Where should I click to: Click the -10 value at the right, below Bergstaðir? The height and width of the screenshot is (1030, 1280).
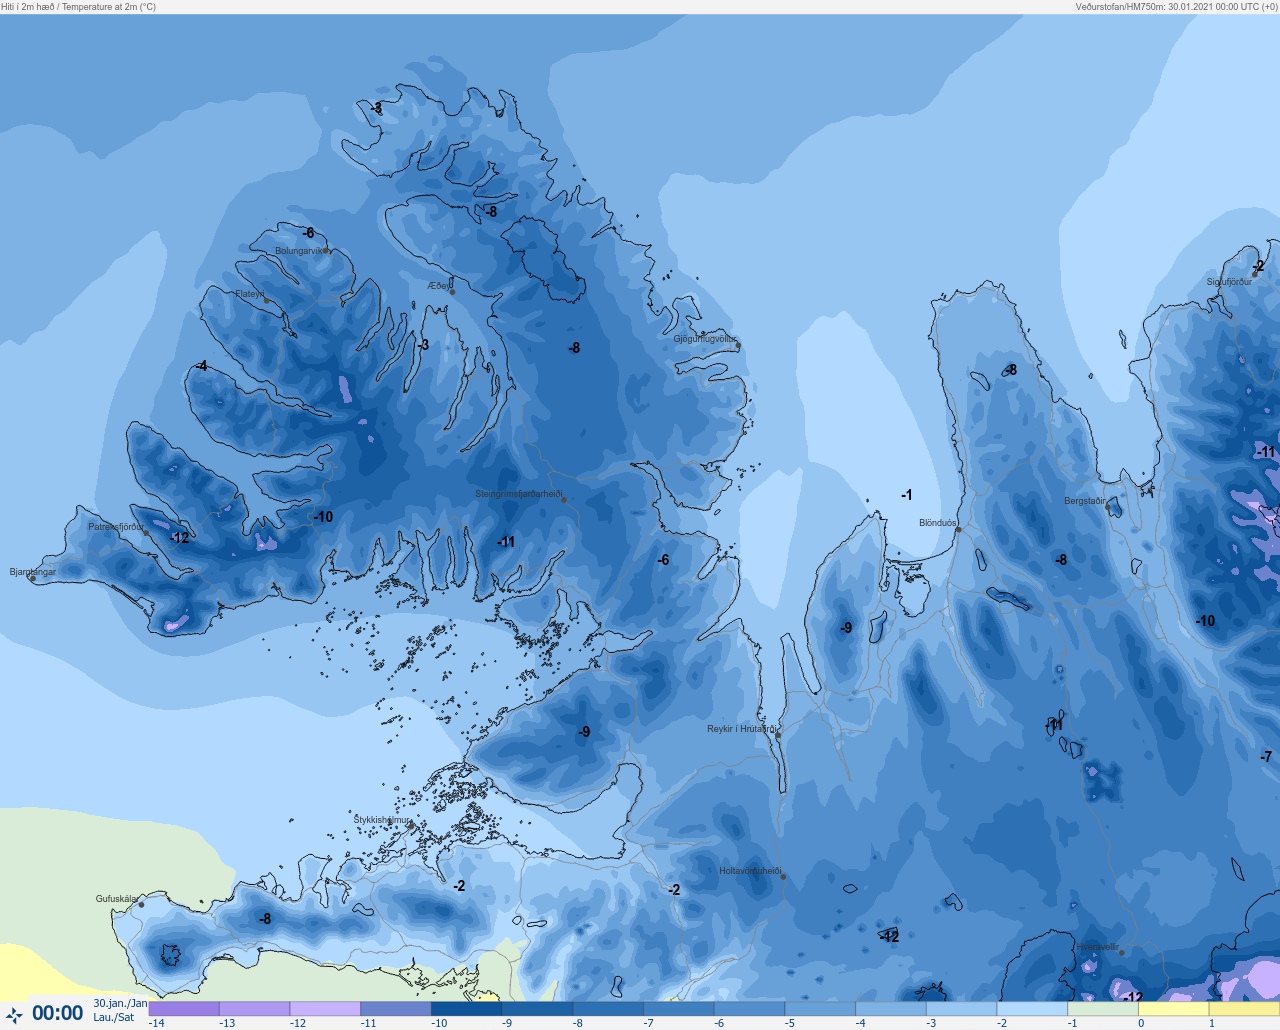tap(1205, 621)
